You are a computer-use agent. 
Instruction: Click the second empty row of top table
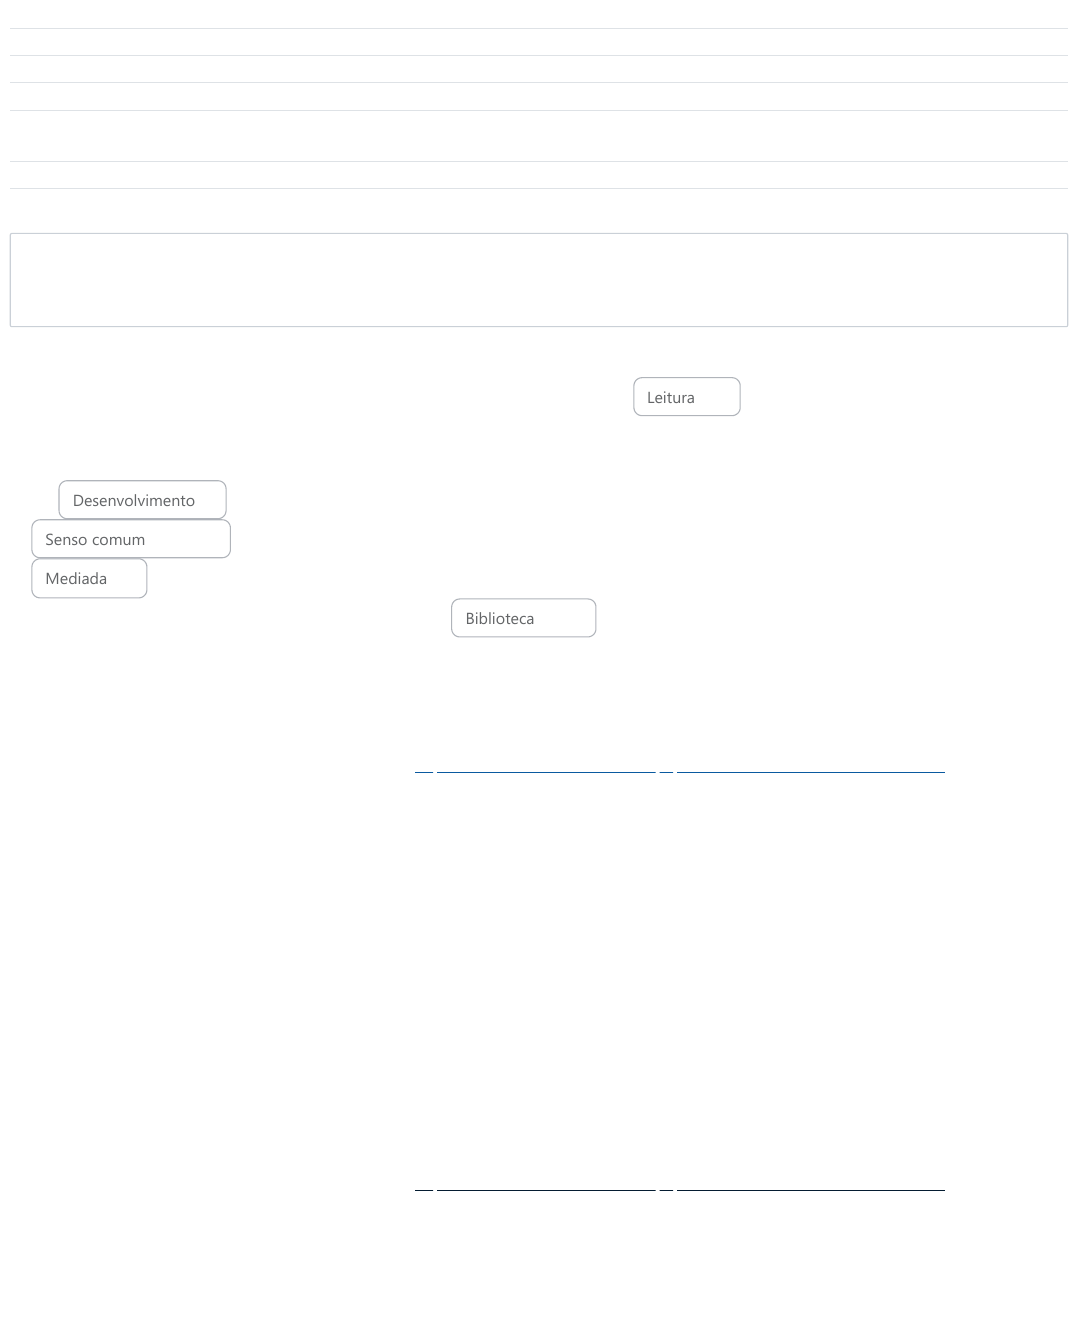pos(538,69)
